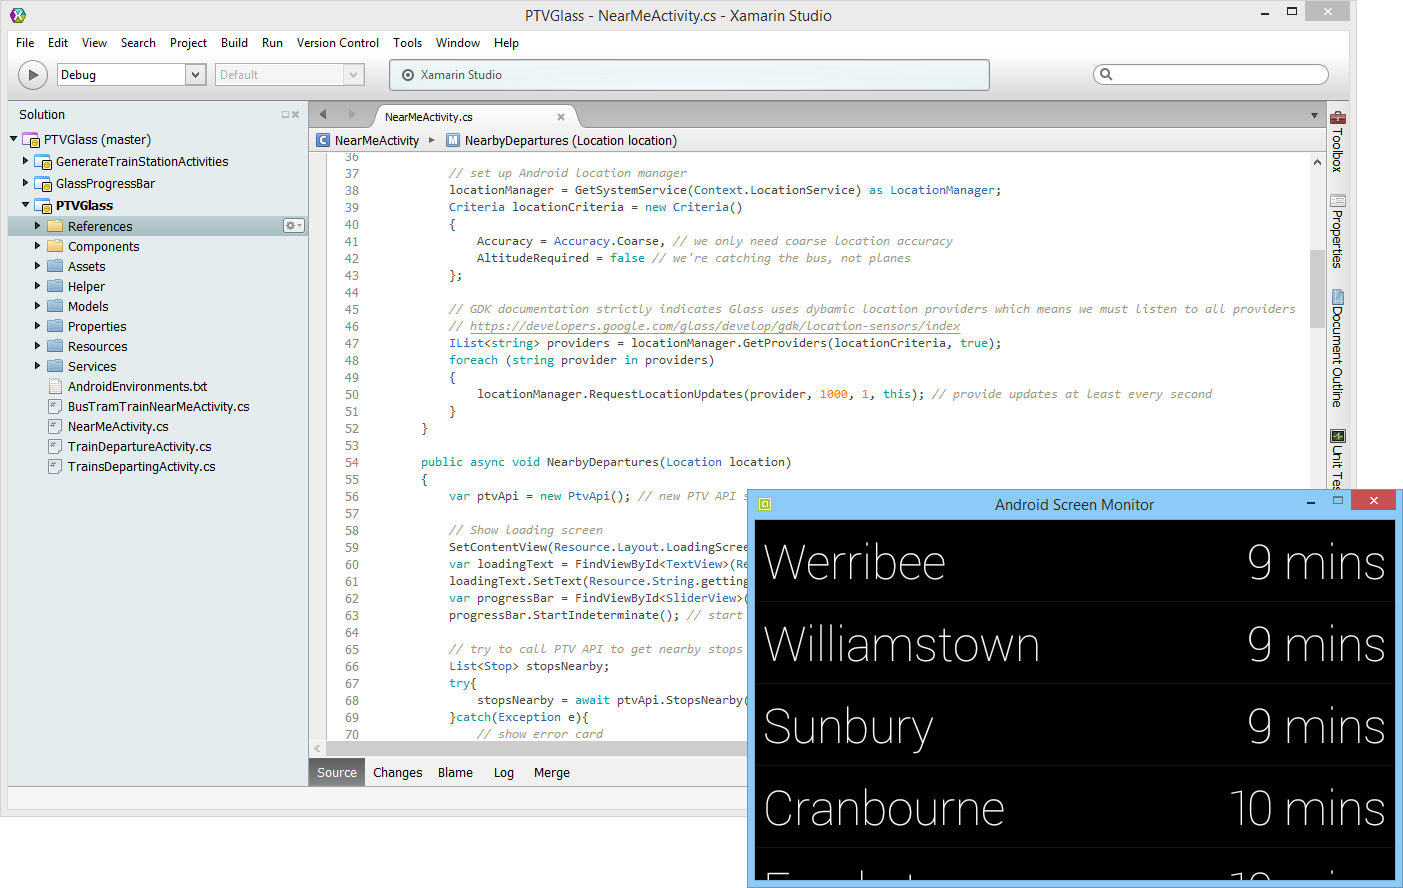The image size is (1403, 888).
Task: Open the Unit Tests side pad
Action: click(x=1337, y=458)
